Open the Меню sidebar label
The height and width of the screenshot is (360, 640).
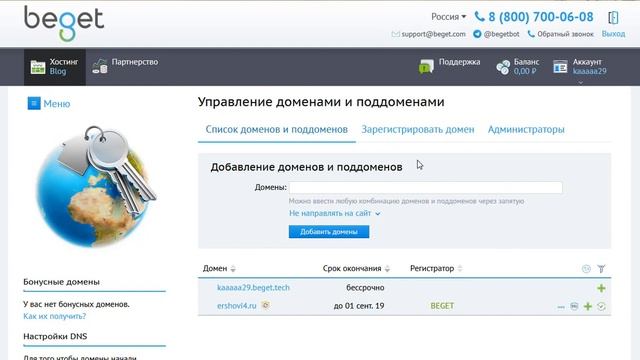pyautogui.click(x=57, y=104)
